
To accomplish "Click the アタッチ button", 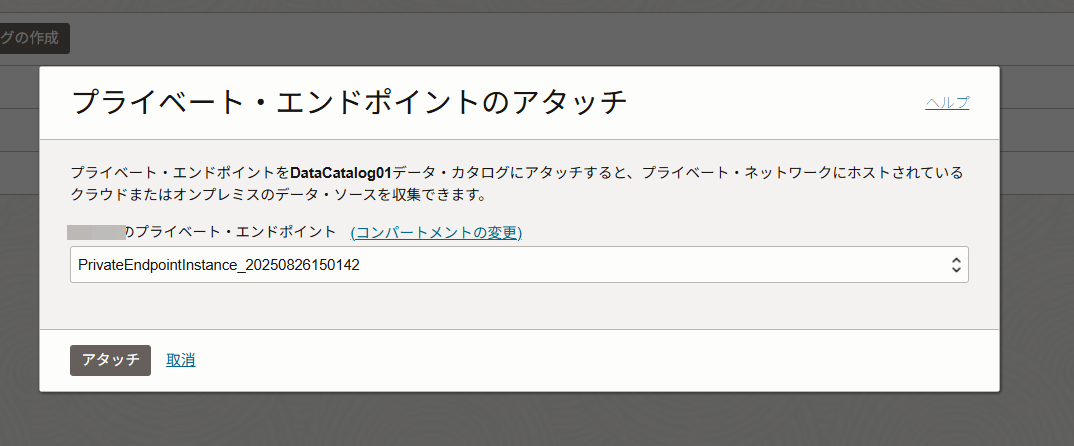I will tap(110, 360).
